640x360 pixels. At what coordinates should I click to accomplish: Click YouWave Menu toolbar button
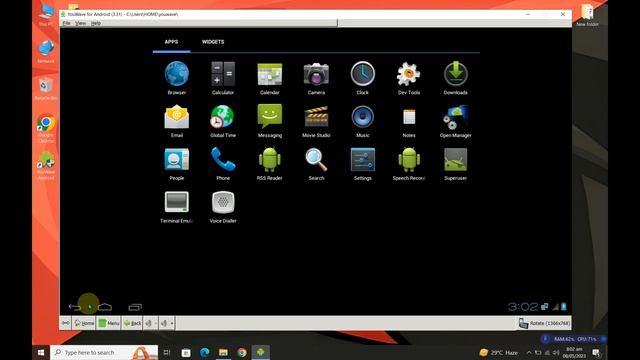click(109, 323)
